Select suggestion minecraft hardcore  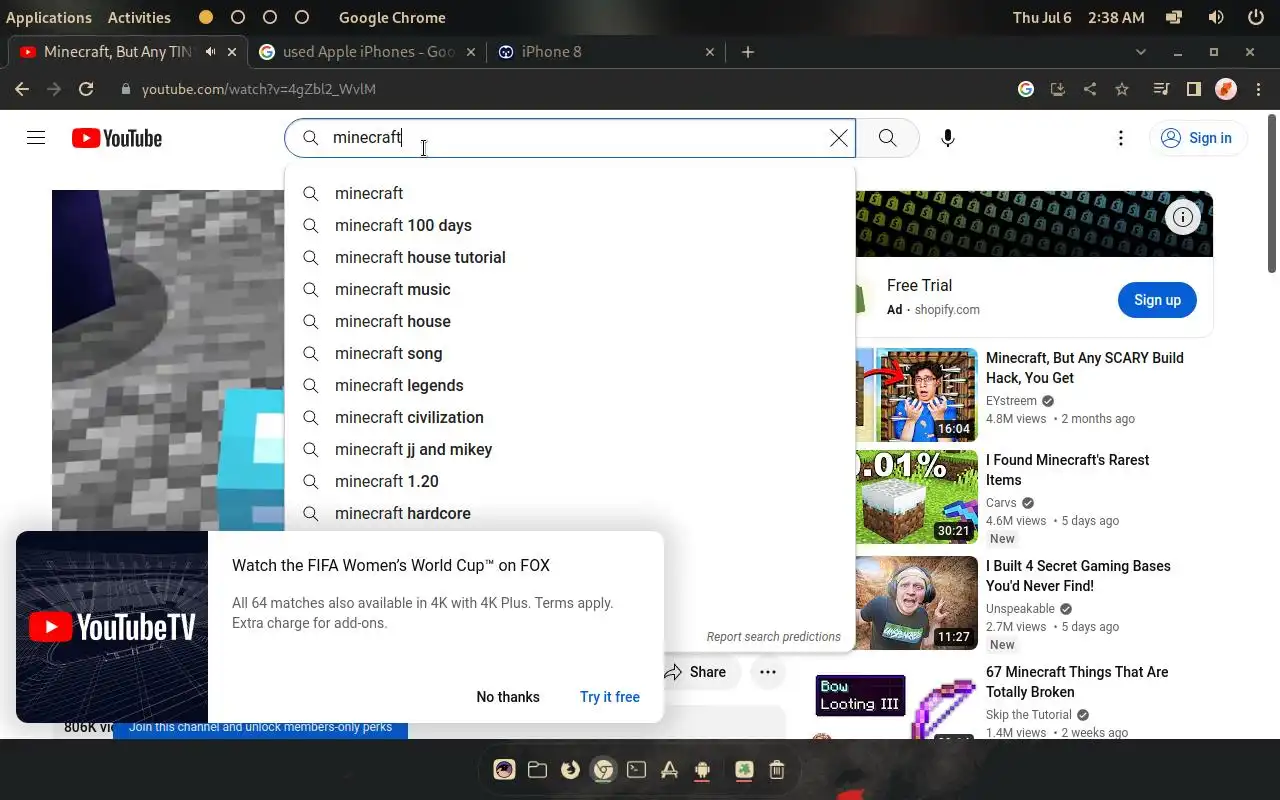570,513
